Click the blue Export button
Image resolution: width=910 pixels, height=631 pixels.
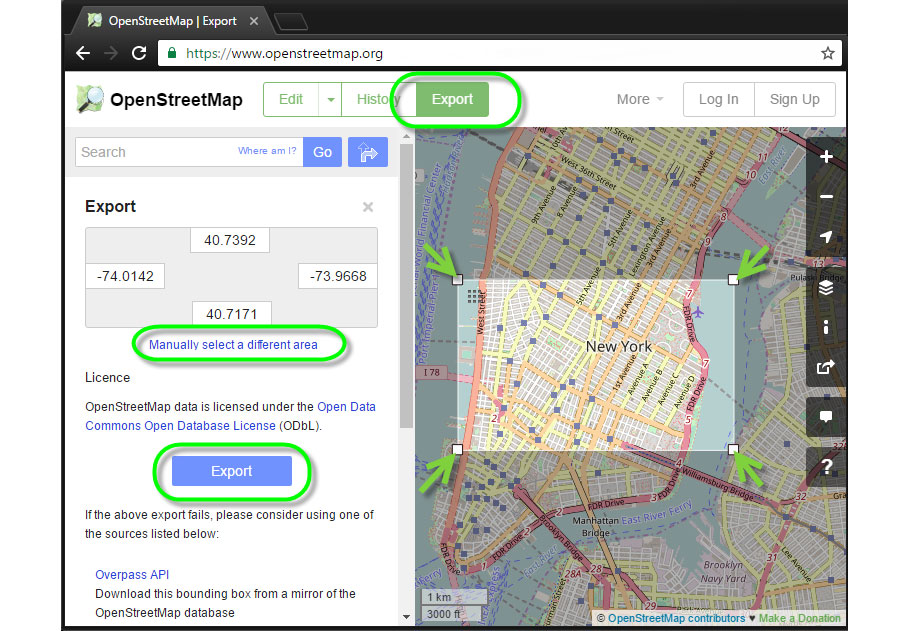click(232, 471)
